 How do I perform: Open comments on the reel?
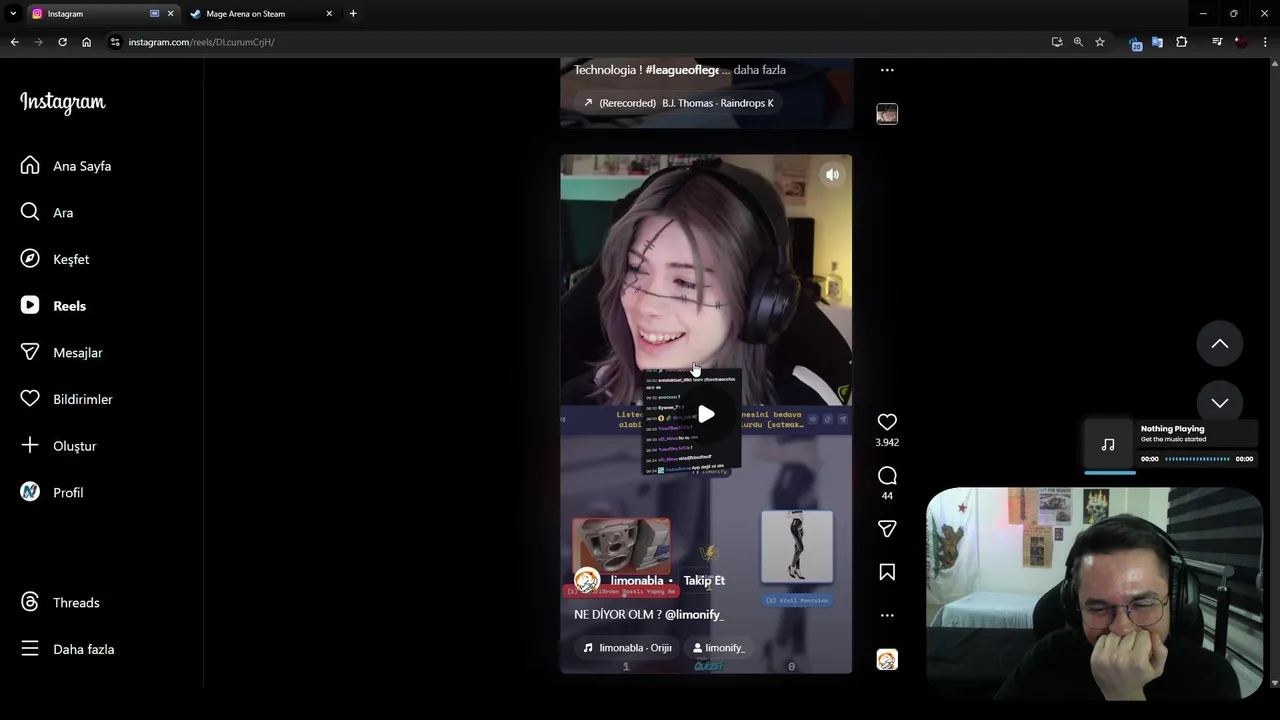887,476
